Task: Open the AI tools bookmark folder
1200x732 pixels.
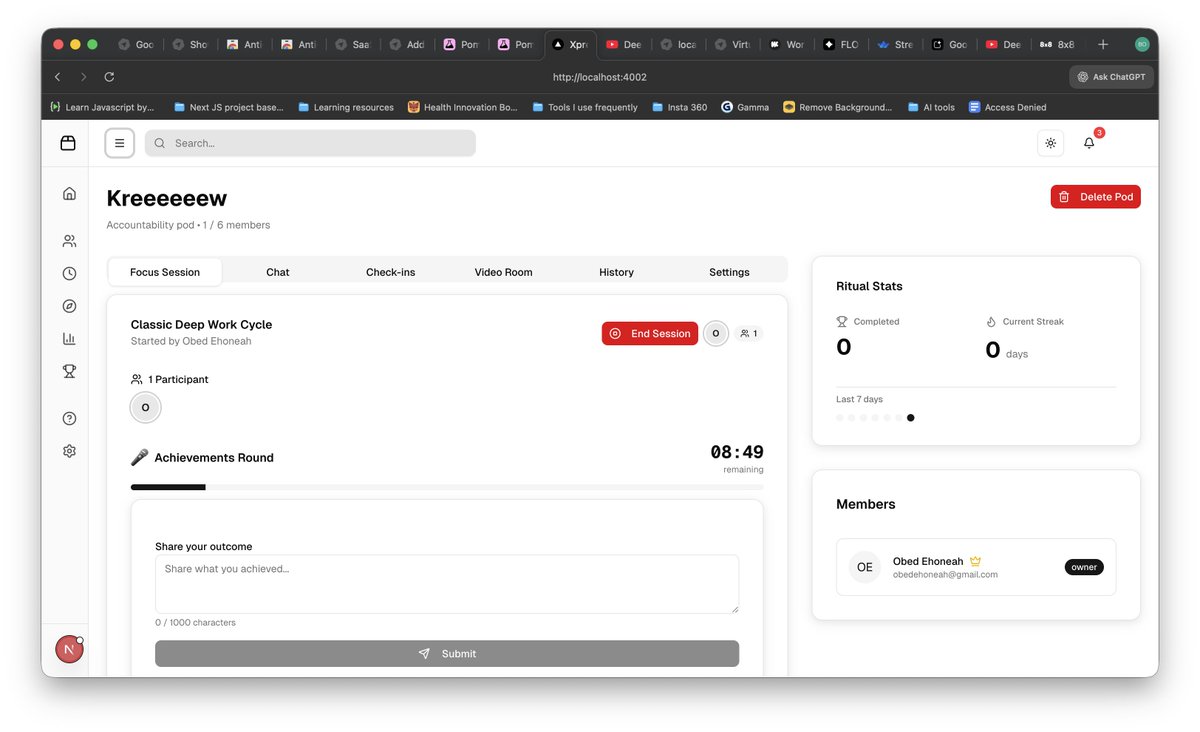Action: click(x=931, y=107)
